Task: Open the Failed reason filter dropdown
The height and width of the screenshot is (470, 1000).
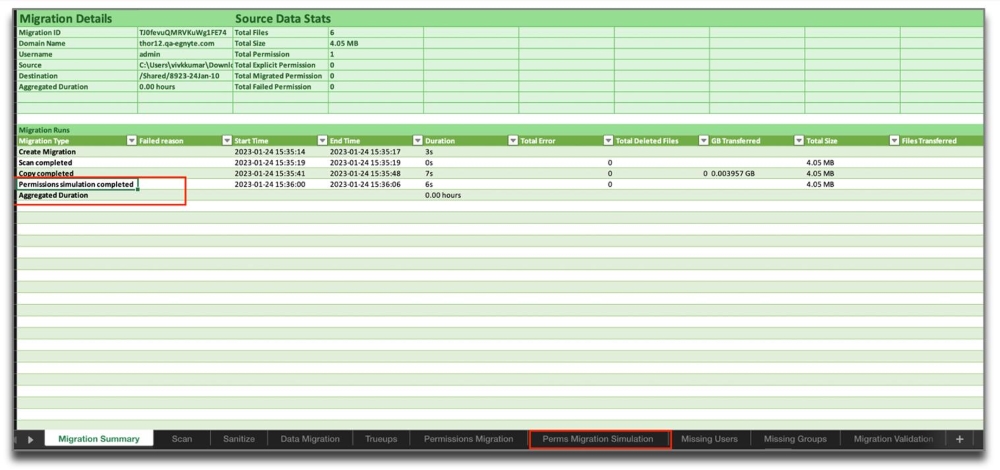Action: coord(227,140)
